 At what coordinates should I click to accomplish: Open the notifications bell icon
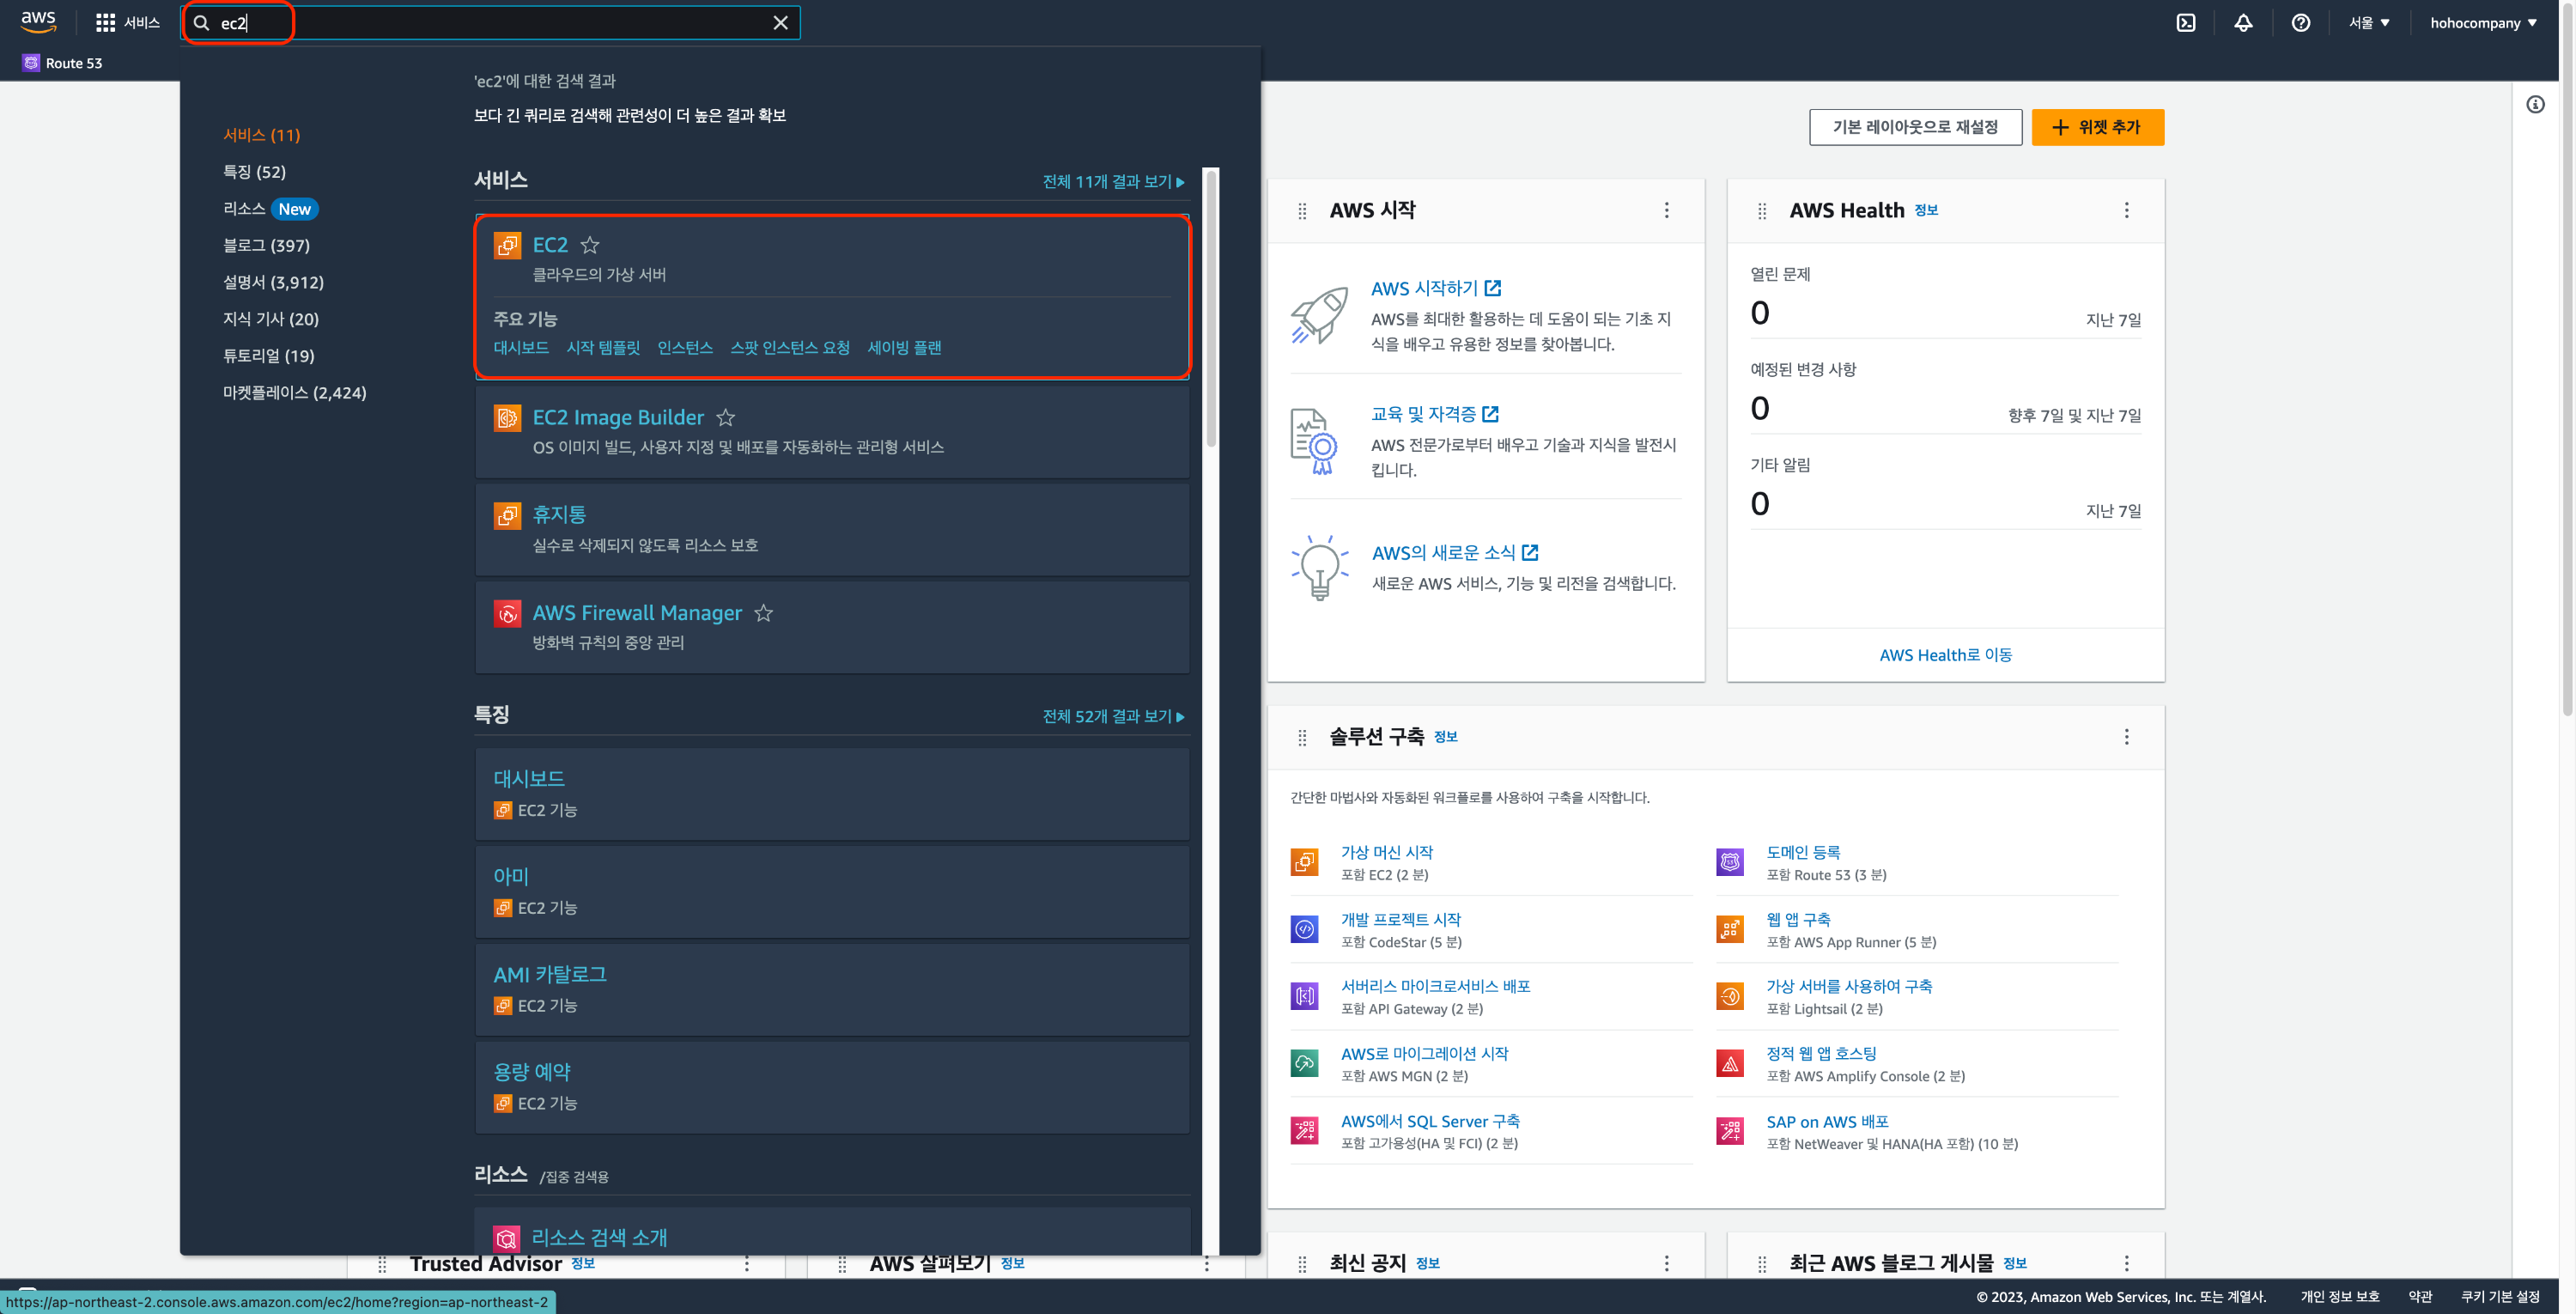pyautogui.click(x=2243, y=23)
